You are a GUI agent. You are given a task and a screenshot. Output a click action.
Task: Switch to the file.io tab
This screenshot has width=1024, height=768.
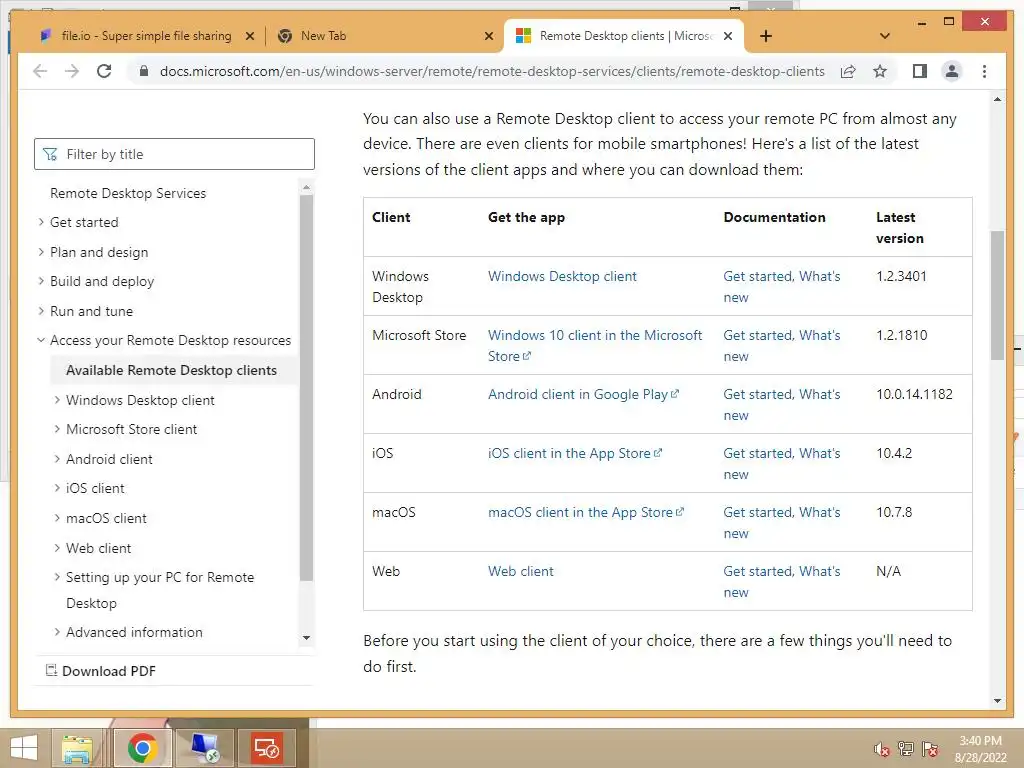[x=146, y=36]
